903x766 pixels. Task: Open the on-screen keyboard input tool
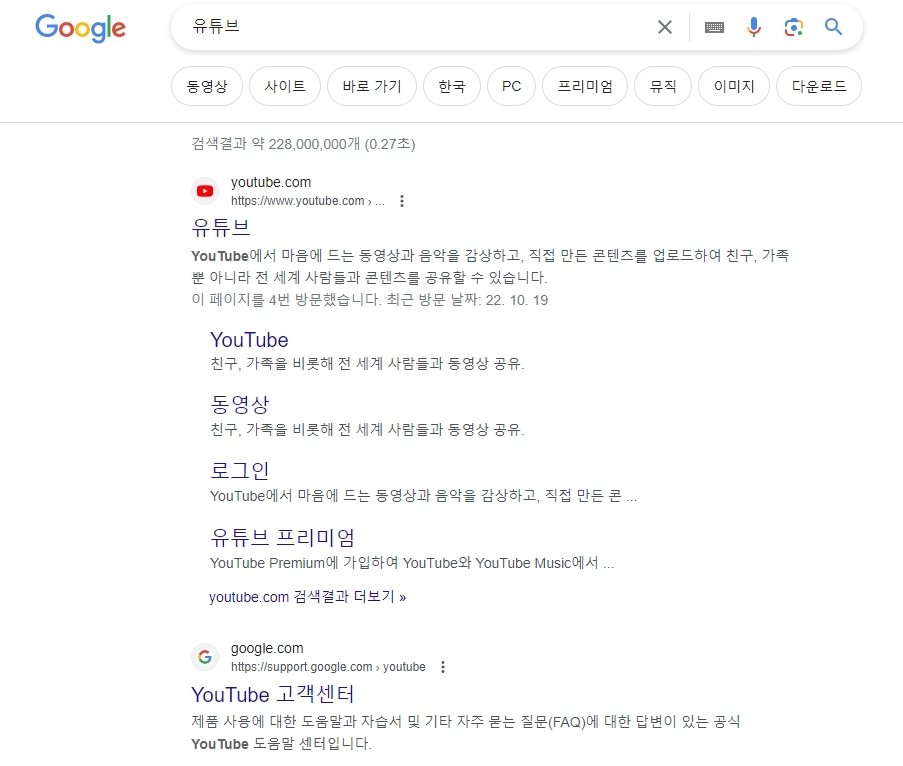point(714,27)
